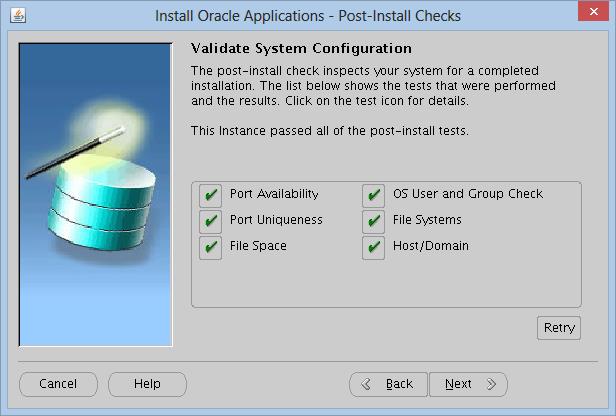
Task: Go Back to previous wizard step
Action: (388, 384)
